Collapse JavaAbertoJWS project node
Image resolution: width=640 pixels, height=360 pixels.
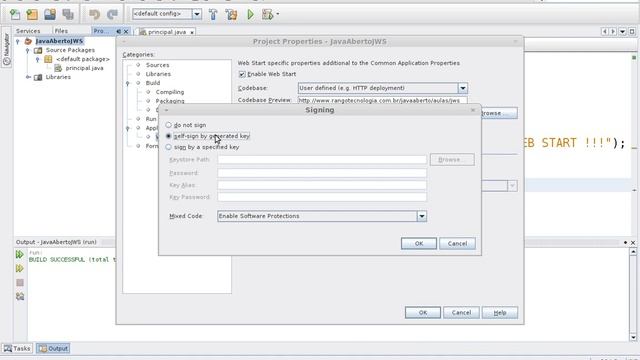pyautogui.click(x=18, y=41)
